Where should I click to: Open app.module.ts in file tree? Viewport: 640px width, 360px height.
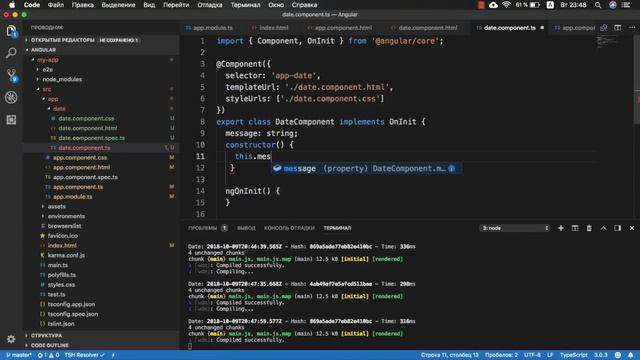[x=72, y=197]
